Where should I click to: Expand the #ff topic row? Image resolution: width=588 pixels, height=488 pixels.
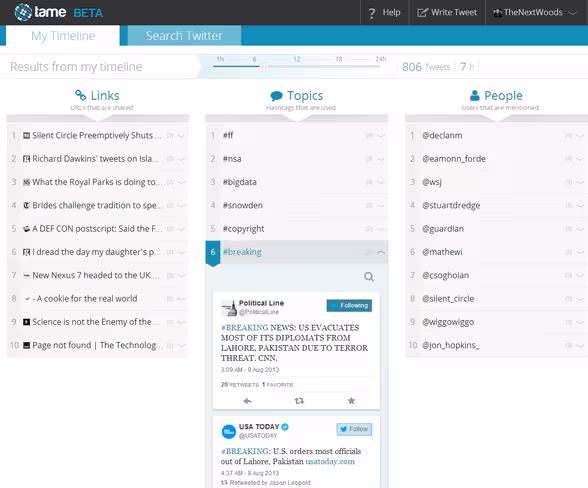tap(381, 136)
